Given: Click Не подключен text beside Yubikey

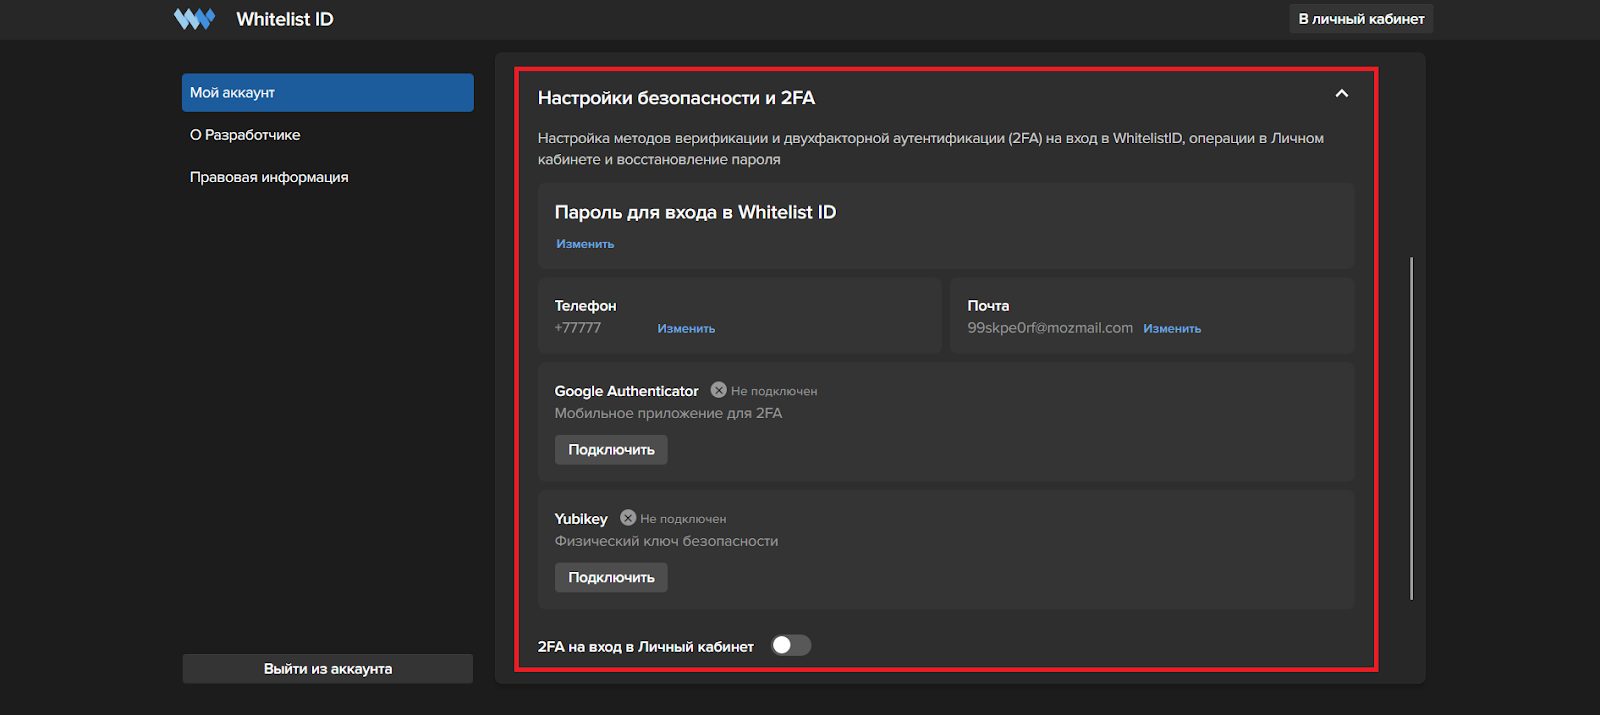Looking at the screenshot, I should (683, 519).
